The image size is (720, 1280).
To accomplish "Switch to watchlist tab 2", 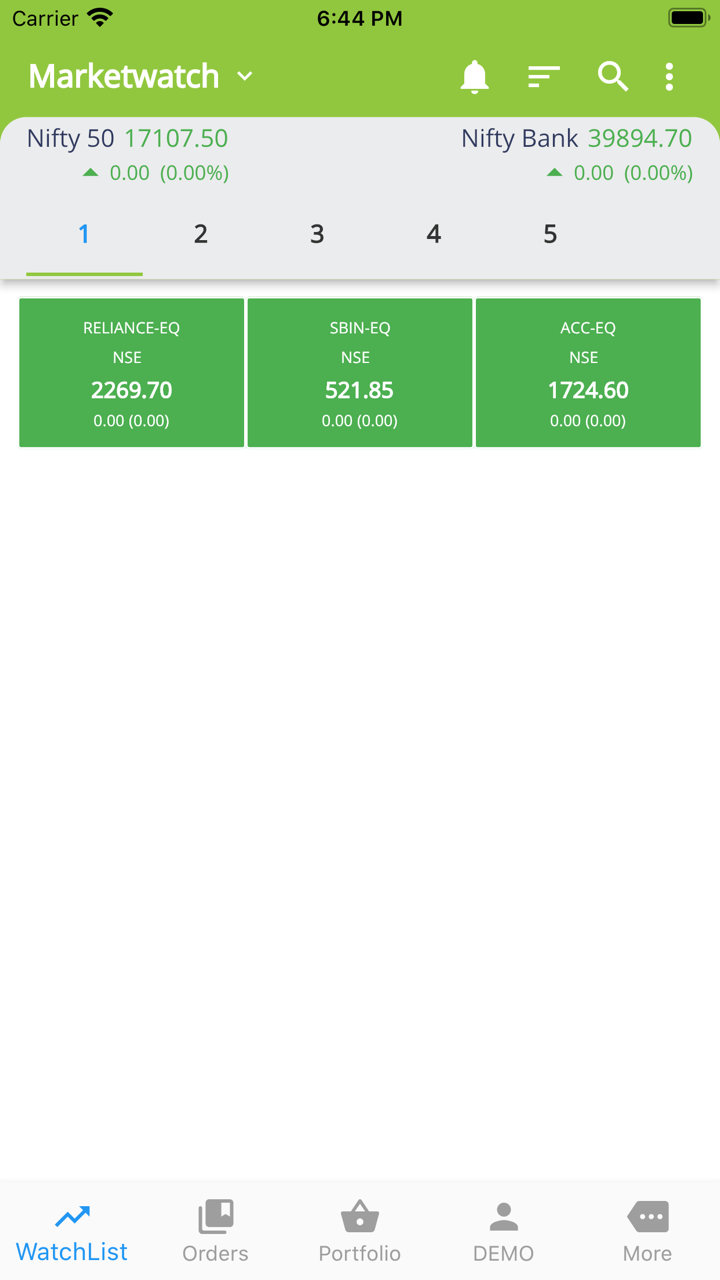I will [200, 234].
